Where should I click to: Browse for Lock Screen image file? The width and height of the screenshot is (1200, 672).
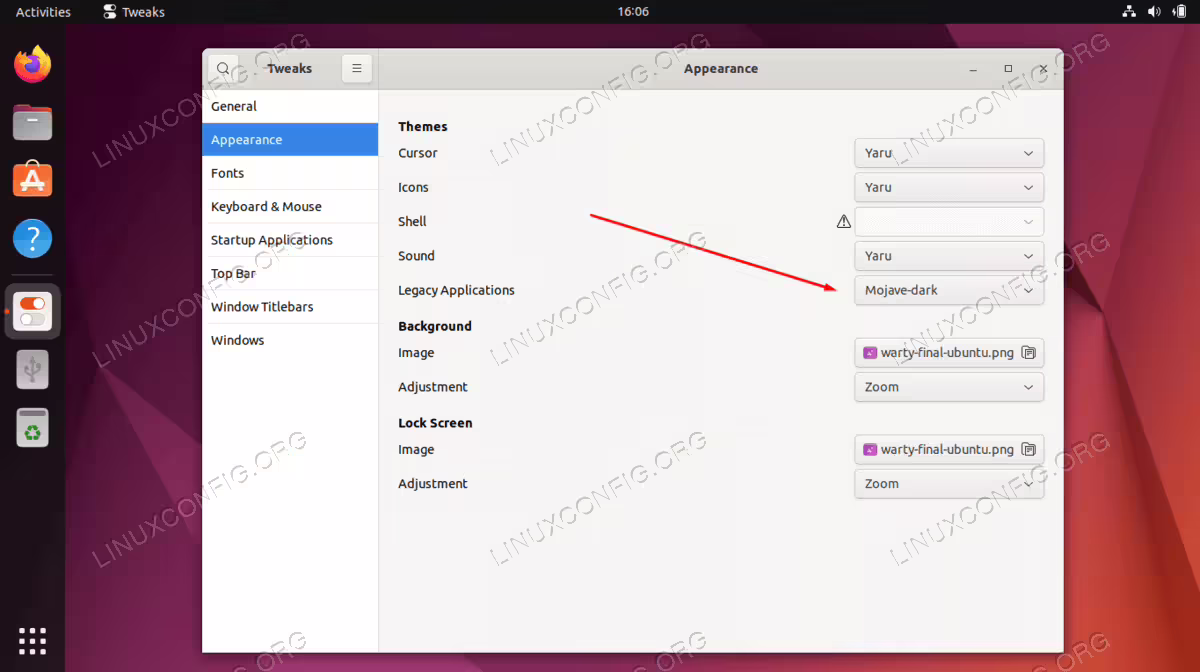click(x=1028, y=450)
